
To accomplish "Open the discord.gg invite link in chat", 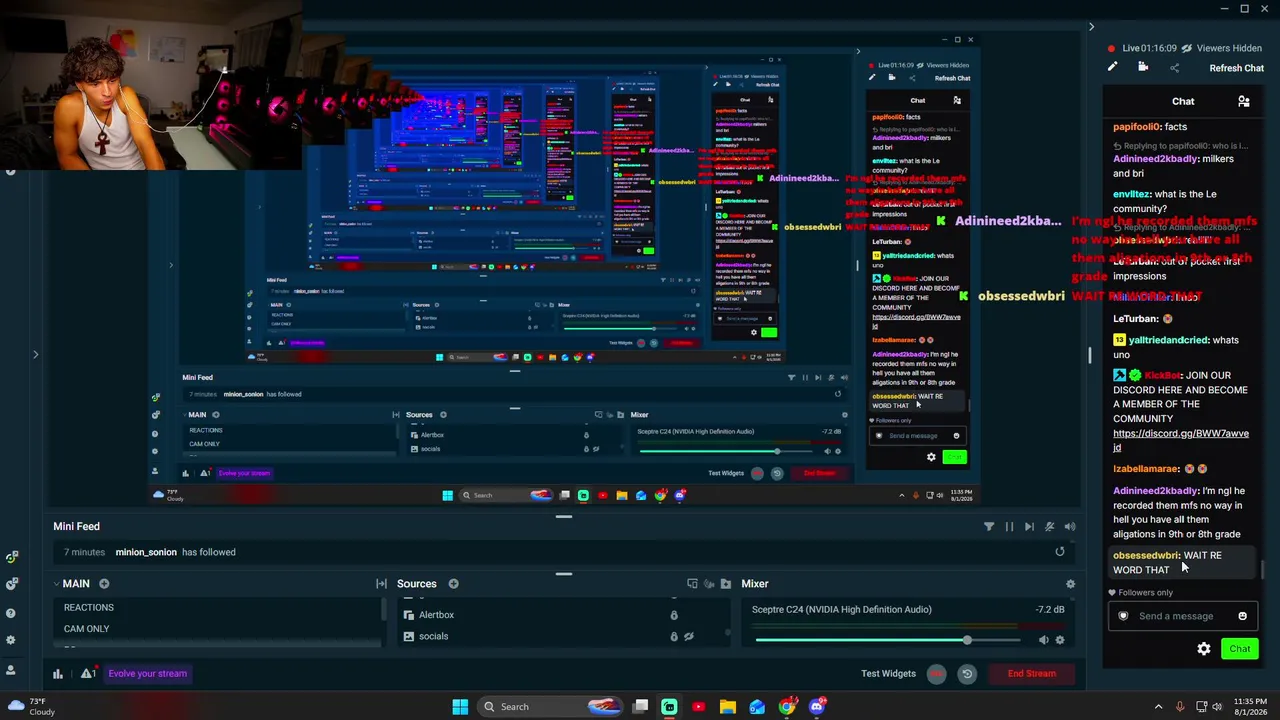I will click(1180, 440).
